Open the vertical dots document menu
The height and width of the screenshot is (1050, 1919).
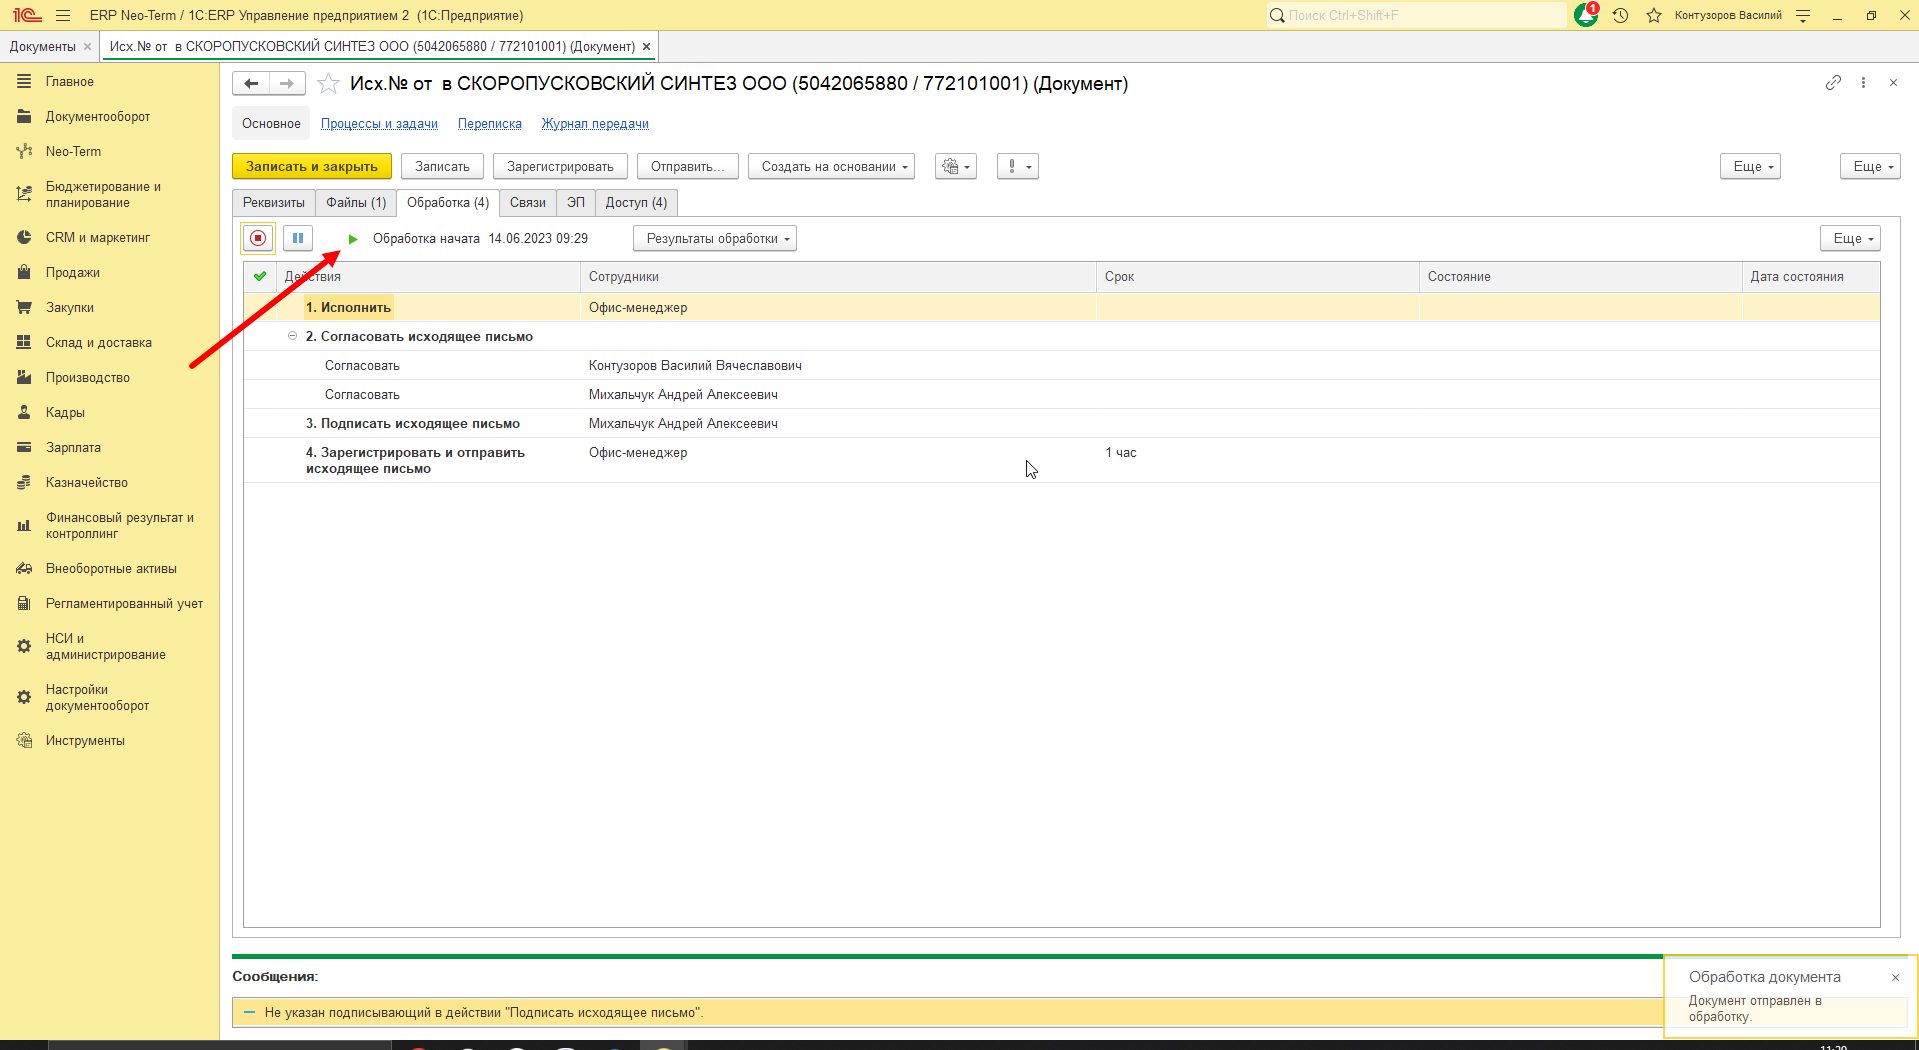(x=1863, y=83)
